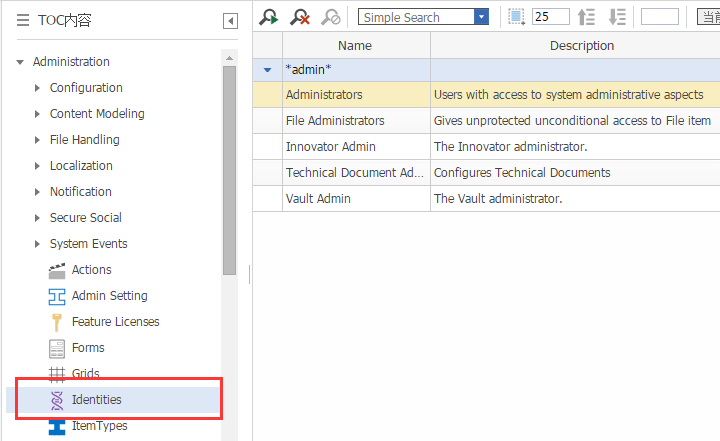Click the TOC panel vertical scrollbar
Viewport: 720px width, 441px height.
[x=229, y=170]
